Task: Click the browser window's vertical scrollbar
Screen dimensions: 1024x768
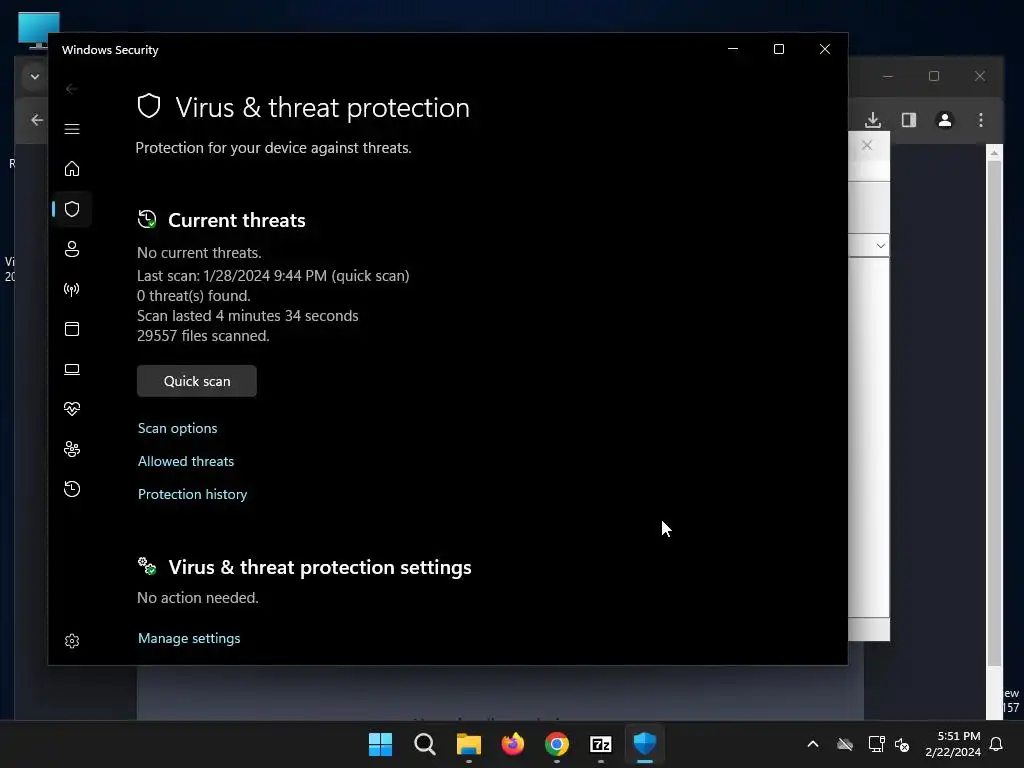Action: click(x=994, y=411)
